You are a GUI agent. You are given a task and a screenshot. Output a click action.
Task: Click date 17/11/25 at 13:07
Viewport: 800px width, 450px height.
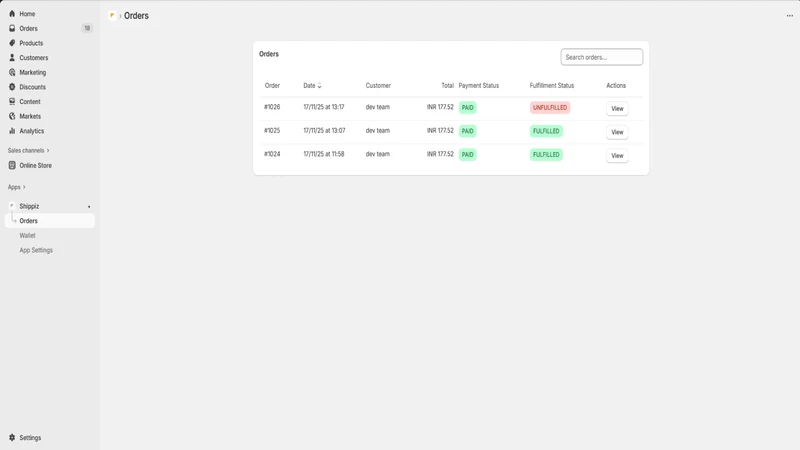tap(324, 131)
